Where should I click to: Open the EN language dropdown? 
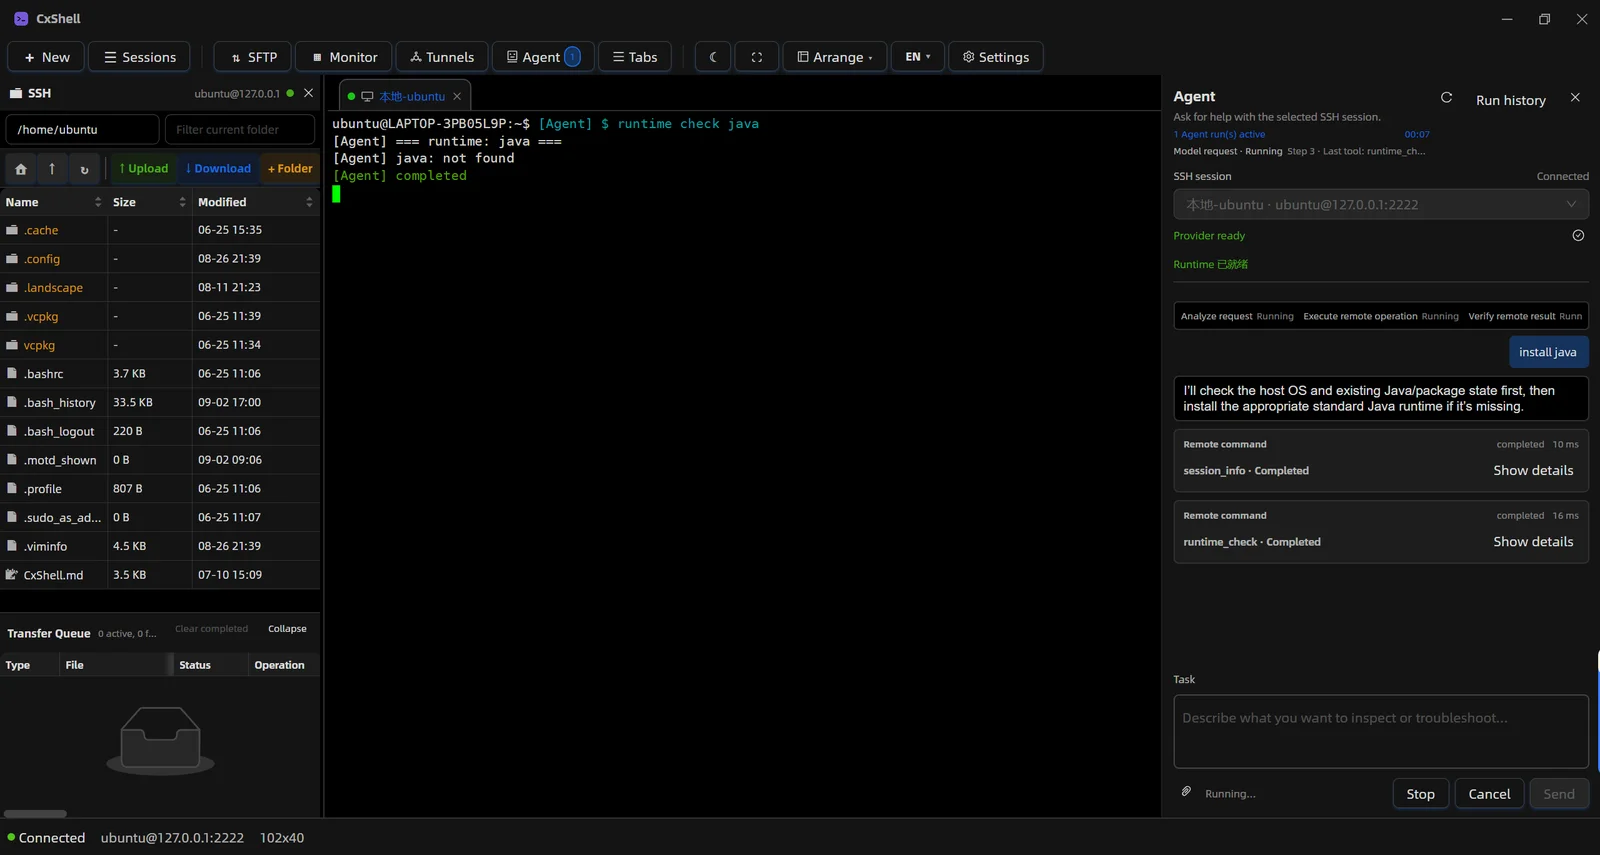(x=918, y=57)
